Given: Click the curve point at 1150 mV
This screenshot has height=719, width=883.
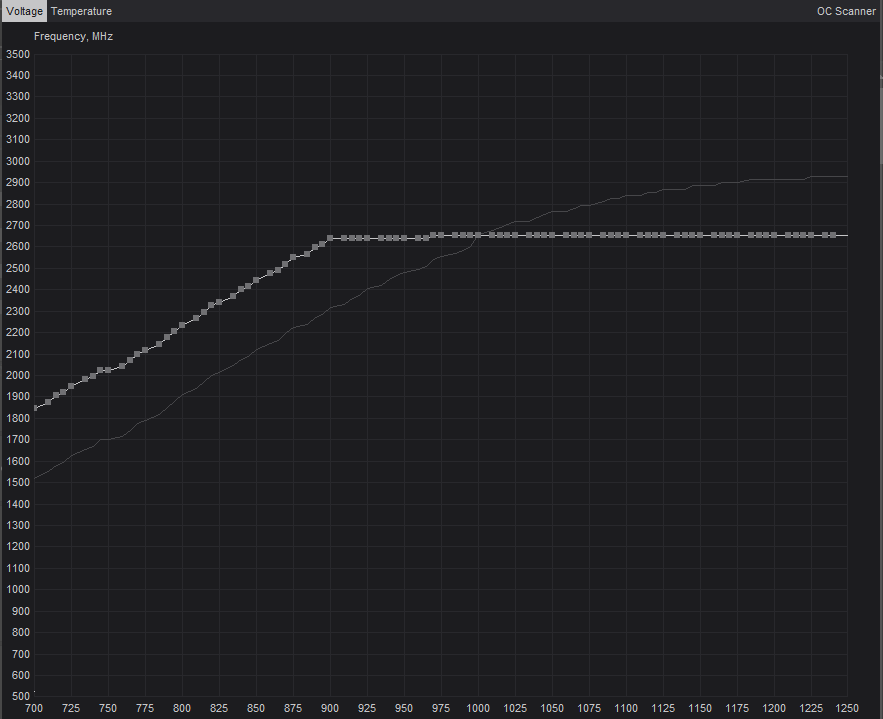Looking at the screenshot, I should 700,235.
